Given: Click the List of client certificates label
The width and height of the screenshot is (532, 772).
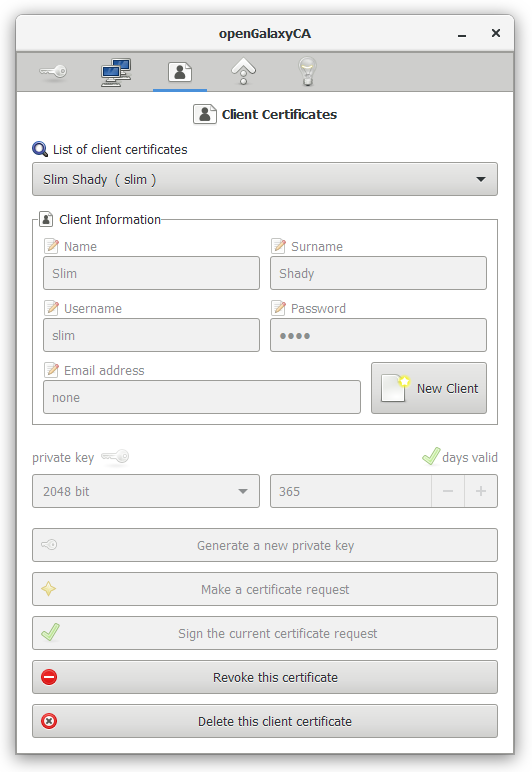Looking at the screenshot, I should pos(120,149).
